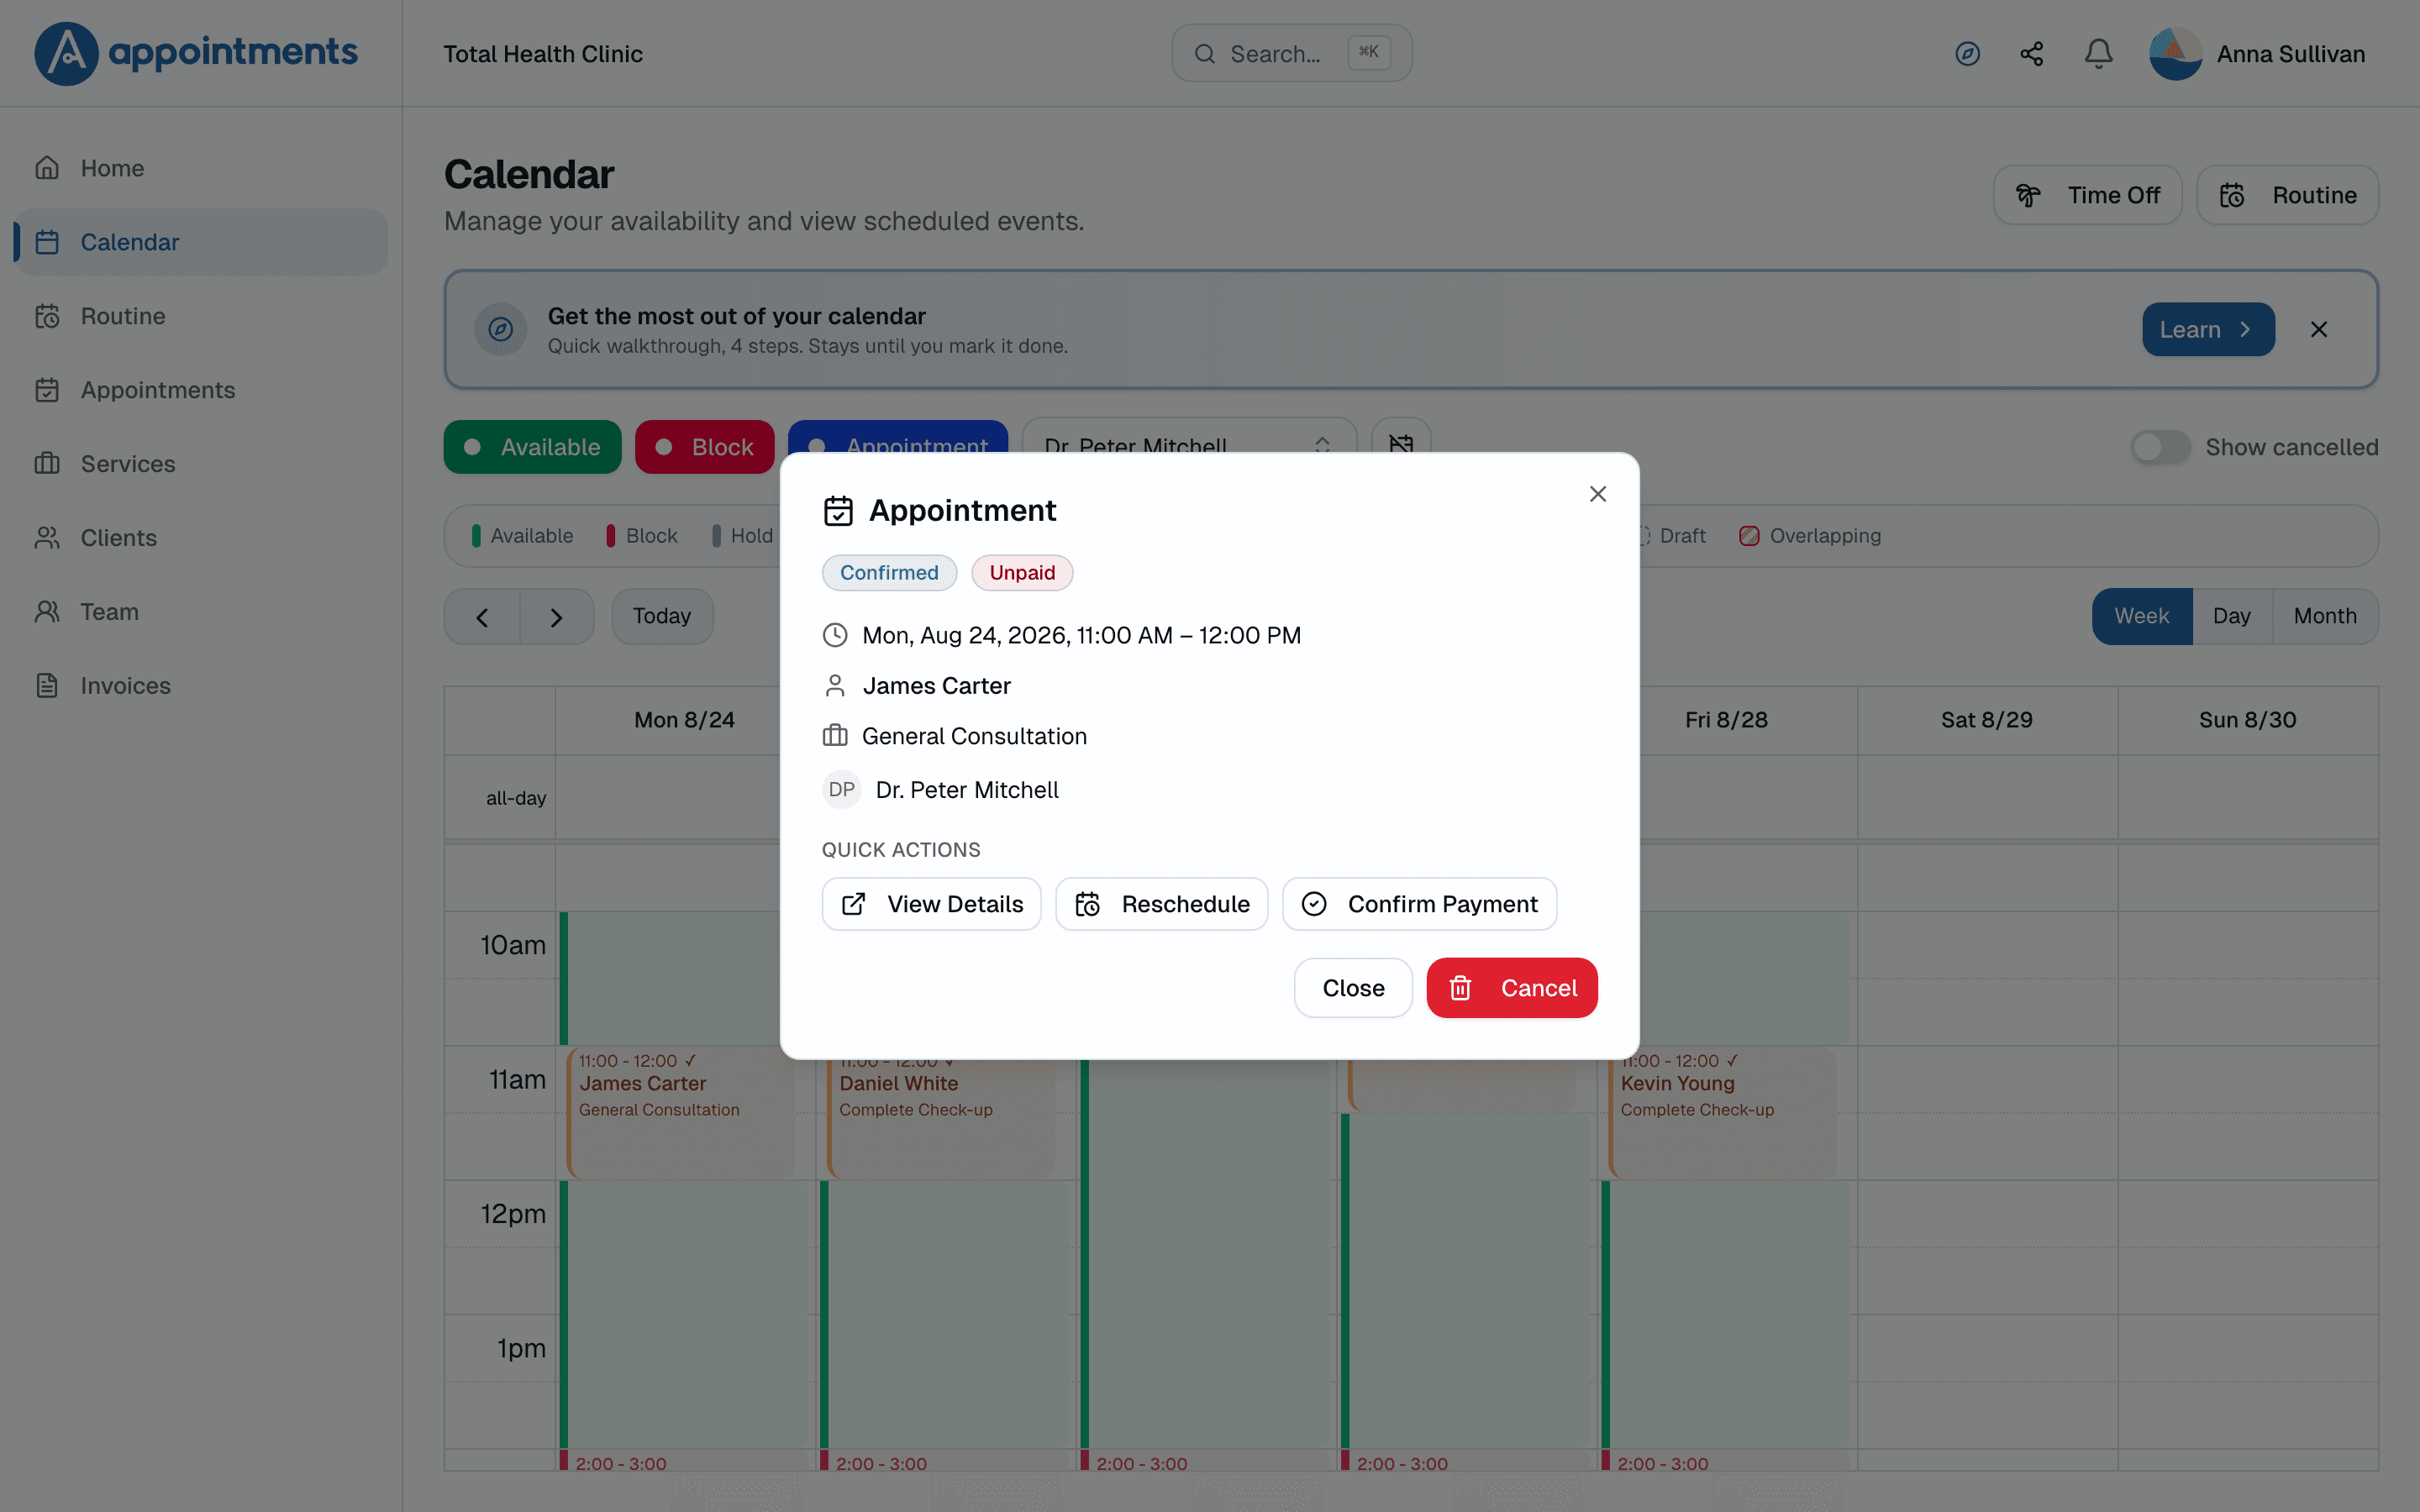Click the calendar-off icon button
The height and width of the screenshot is (1512, 2420).
(1401, 437)
